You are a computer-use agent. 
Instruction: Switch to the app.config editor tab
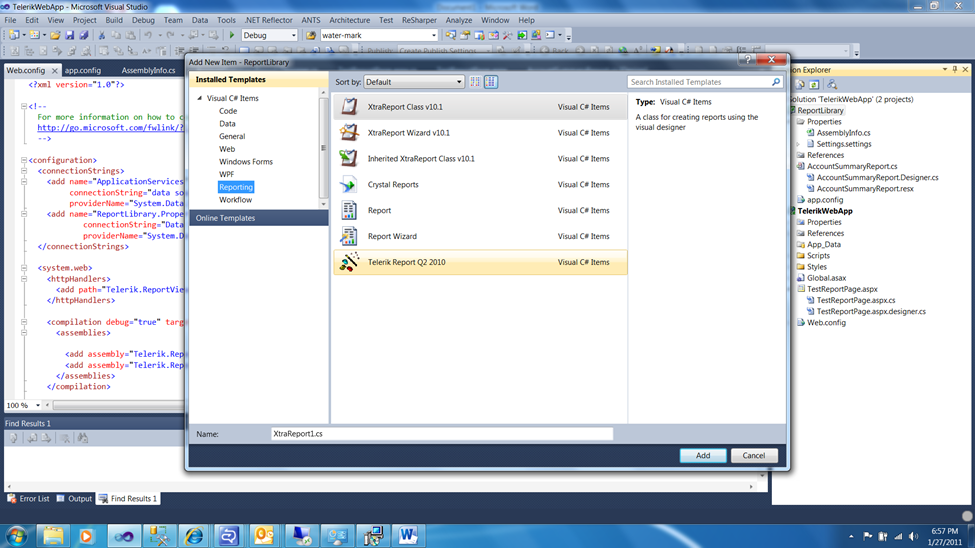click(83, 70)
